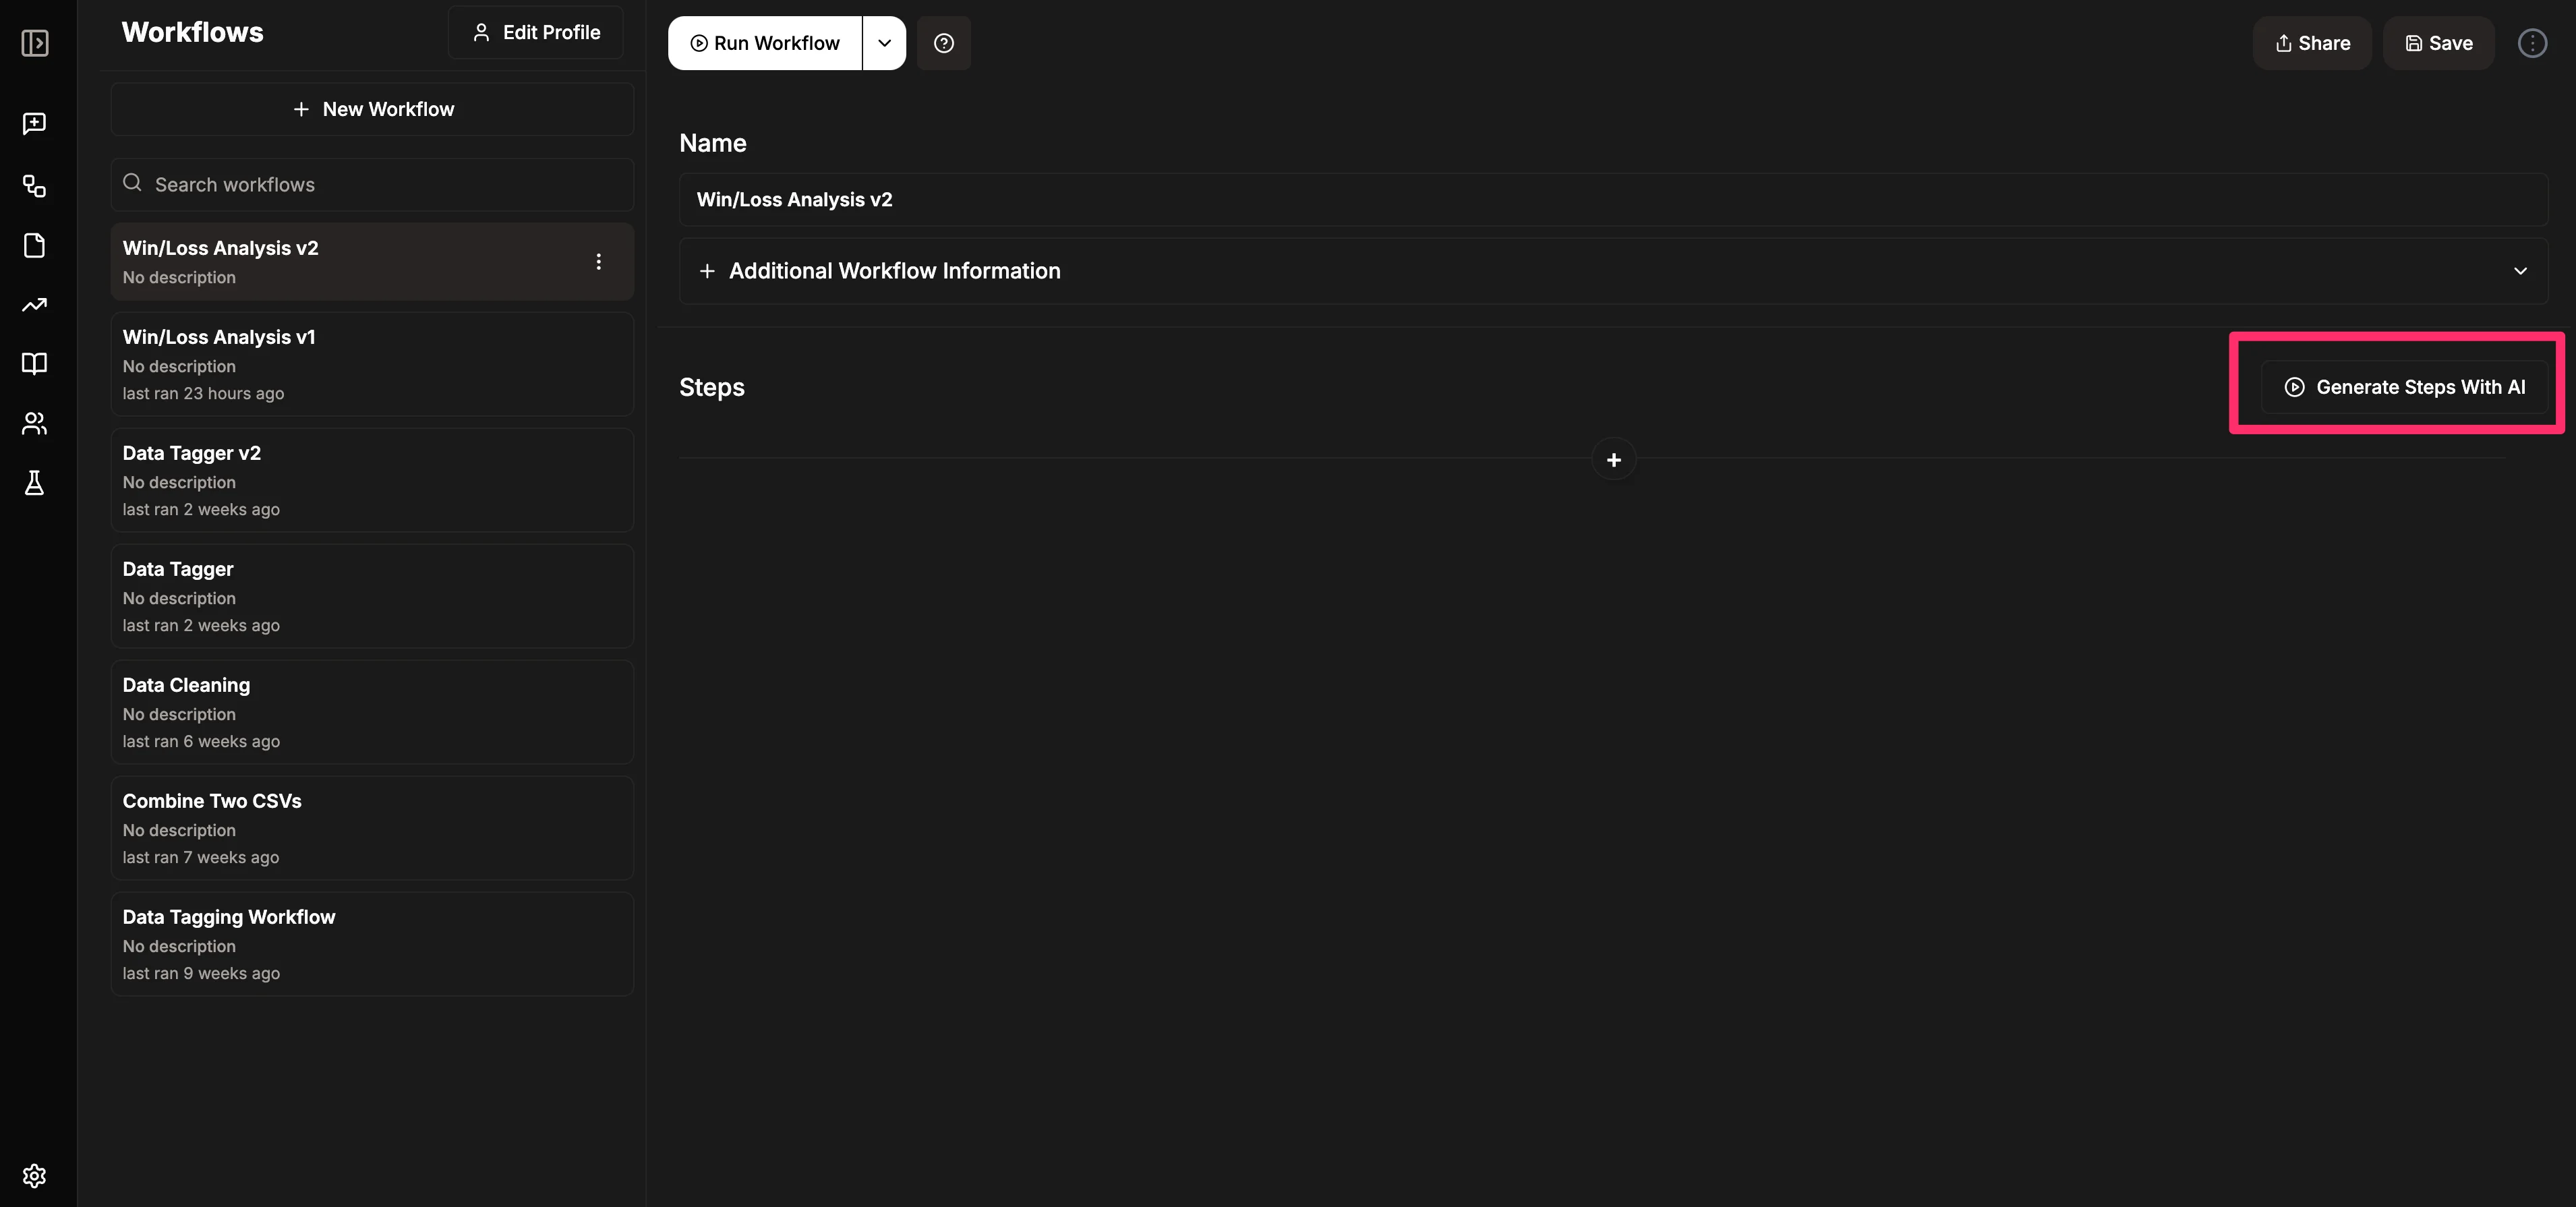Open the workflows nodes icon
2576x1207 pixels.
(35, 186)
